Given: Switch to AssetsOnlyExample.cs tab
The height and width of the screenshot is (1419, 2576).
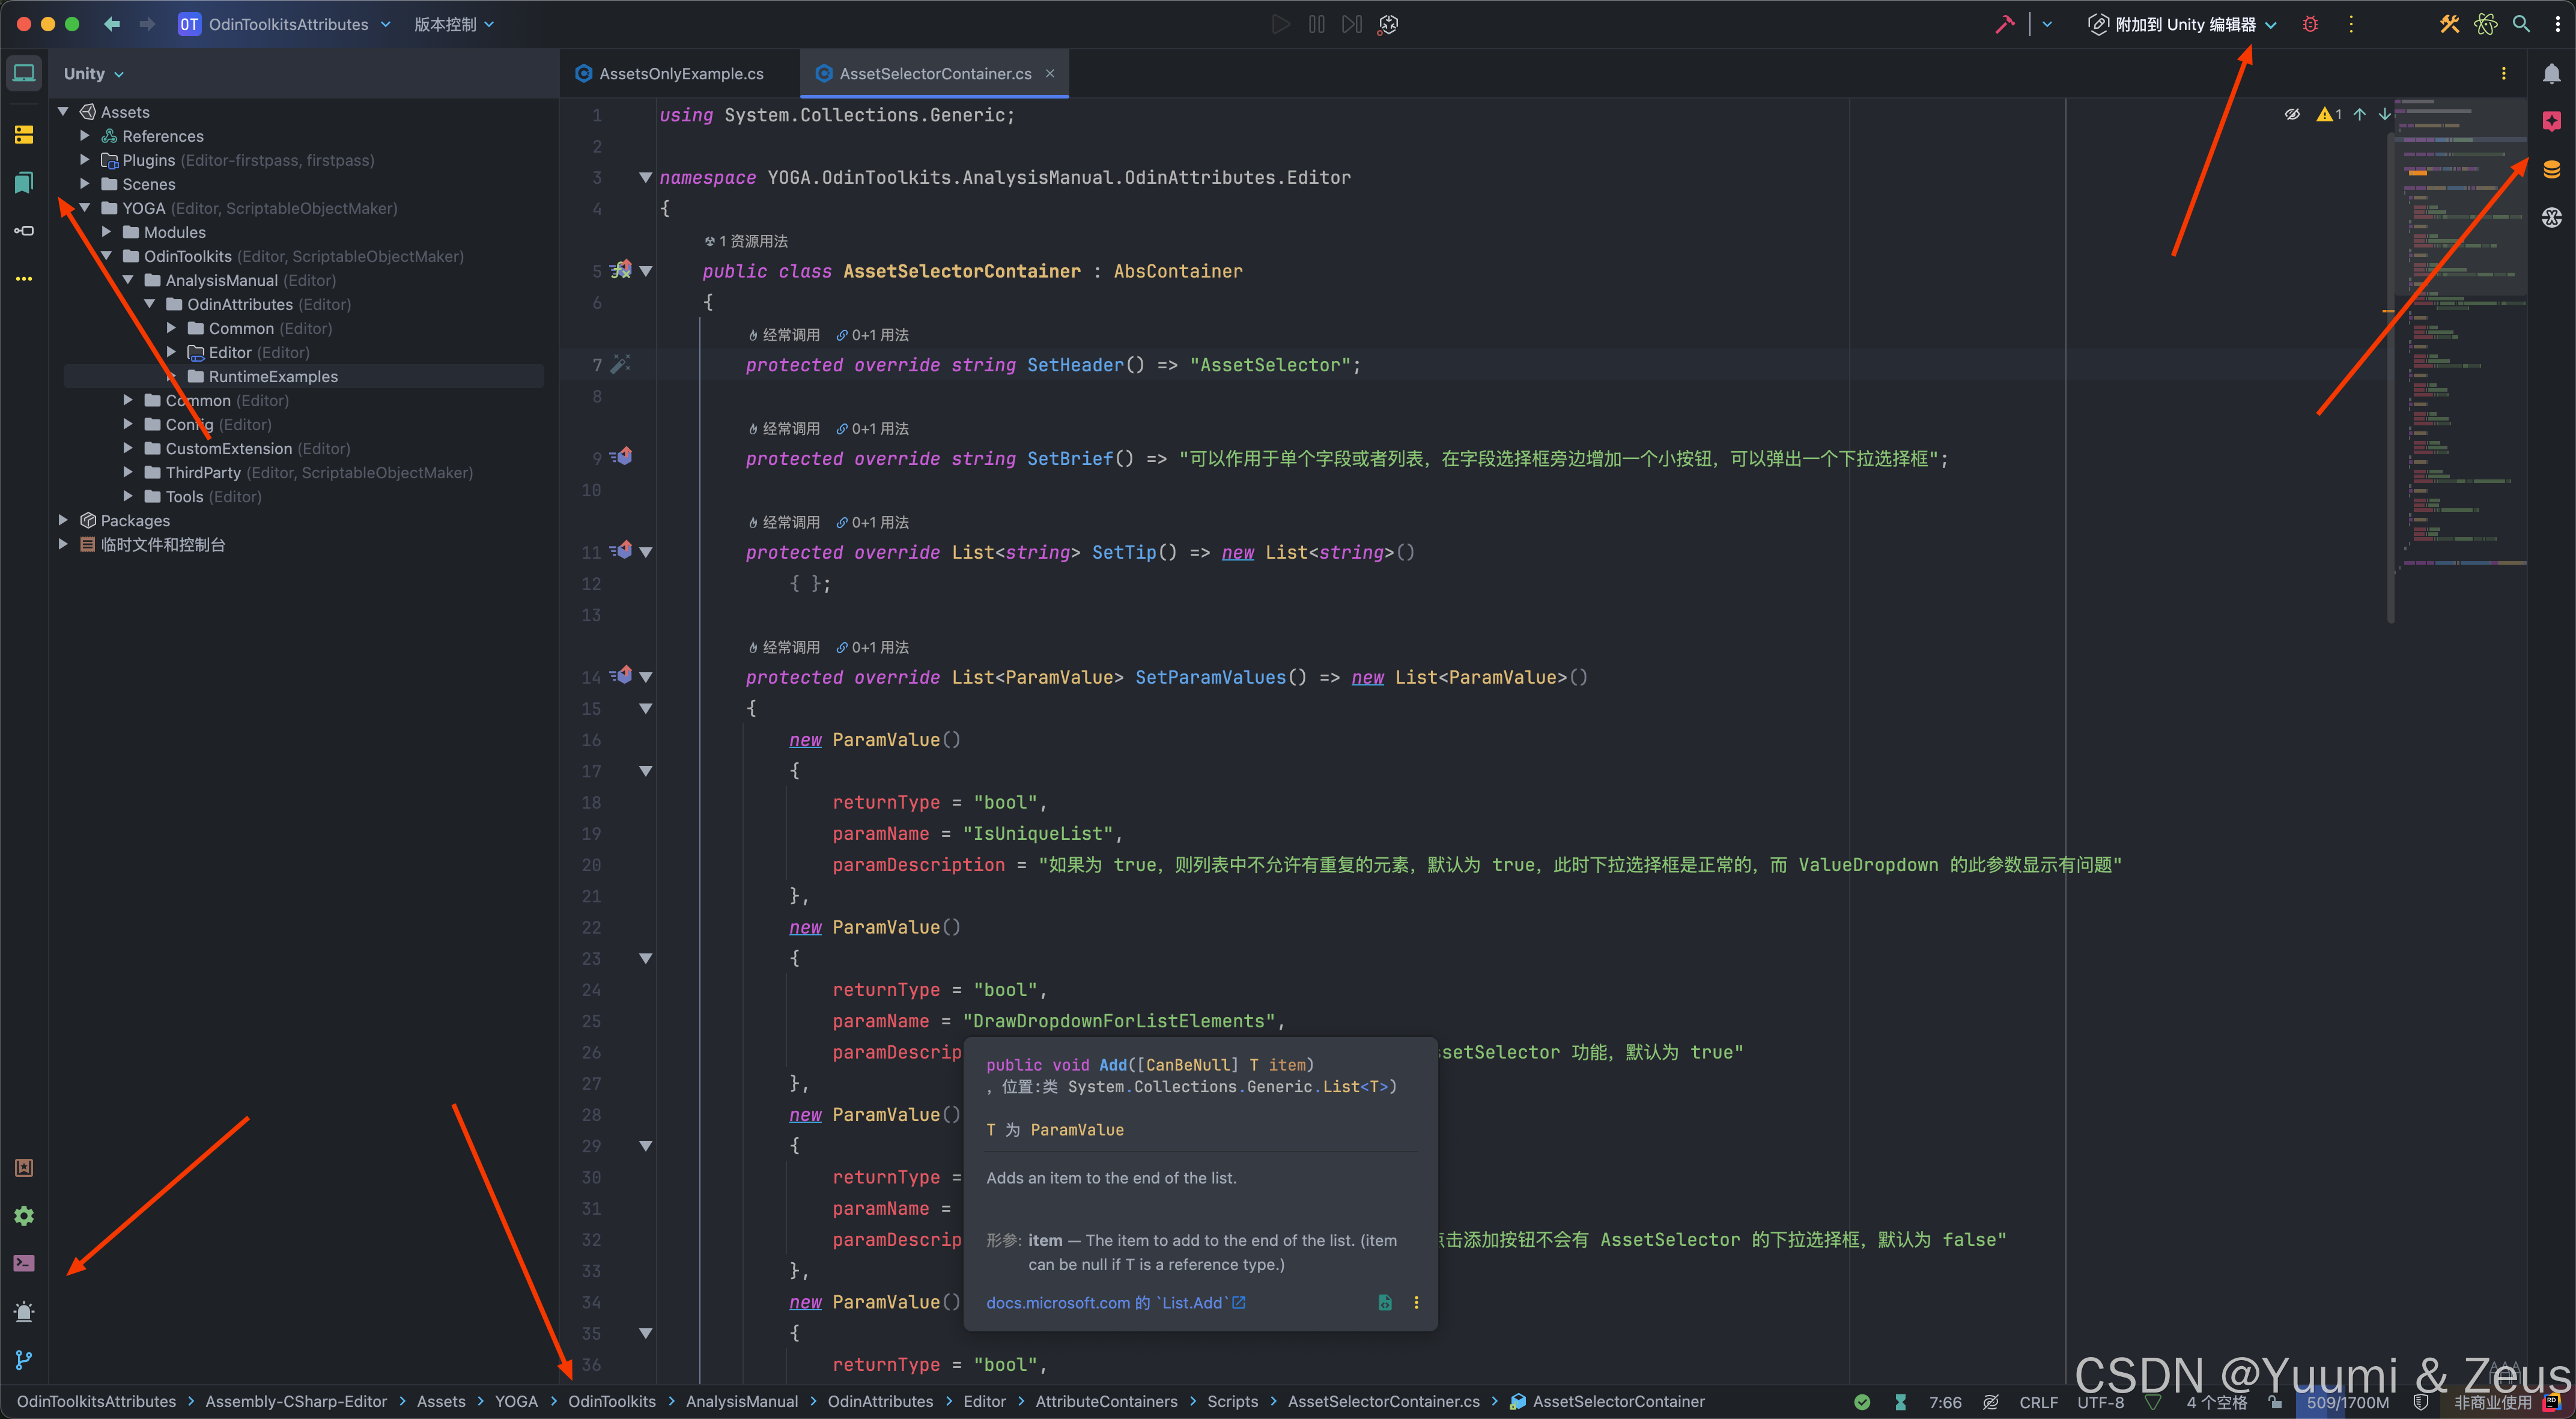Looking at the screenshot, I should pos(680,74).
